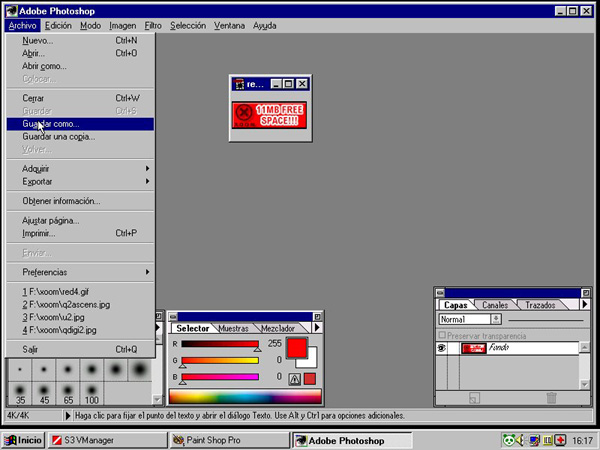Toggle the Preservar transparencia checkbox
Screen dimensions: 600x450
click(442, 335)
